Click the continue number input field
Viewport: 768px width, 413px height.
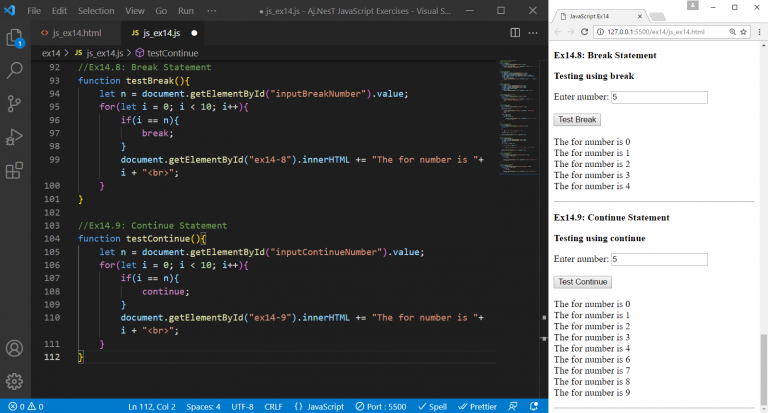tap(659, 259)
